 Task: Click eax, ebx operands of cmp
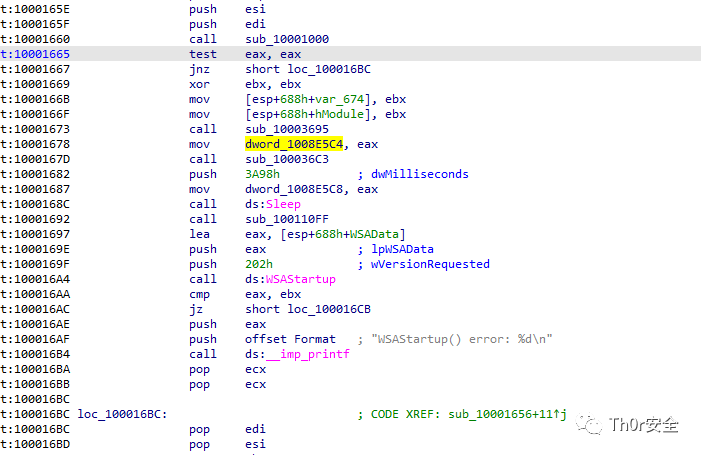tap(273, 295)
